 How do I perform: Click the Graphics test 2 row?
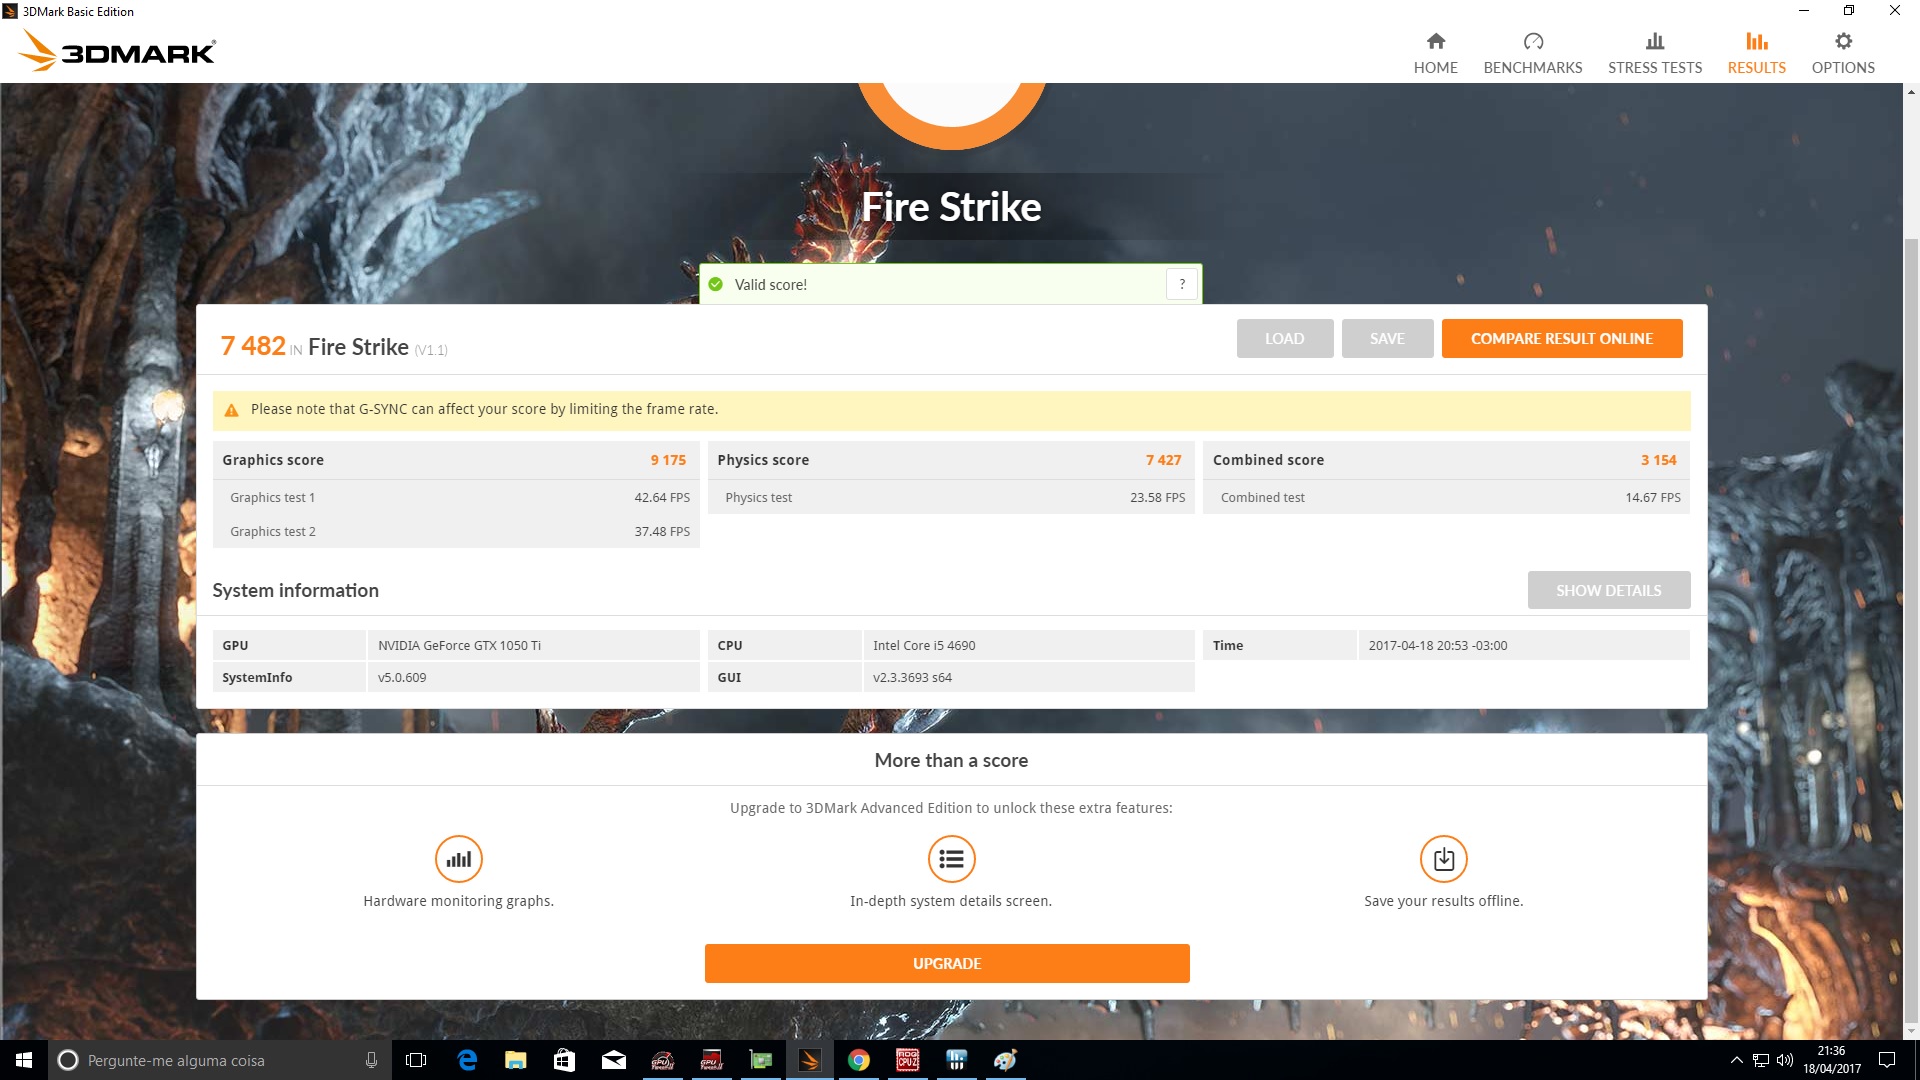(x=456, y=531)
